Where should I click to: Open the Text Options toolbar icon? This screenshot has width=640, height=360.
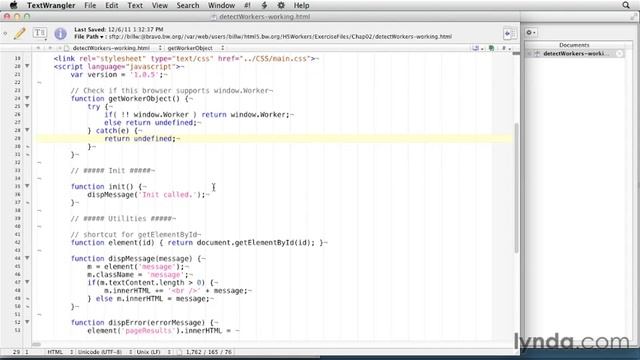(40, 33)
